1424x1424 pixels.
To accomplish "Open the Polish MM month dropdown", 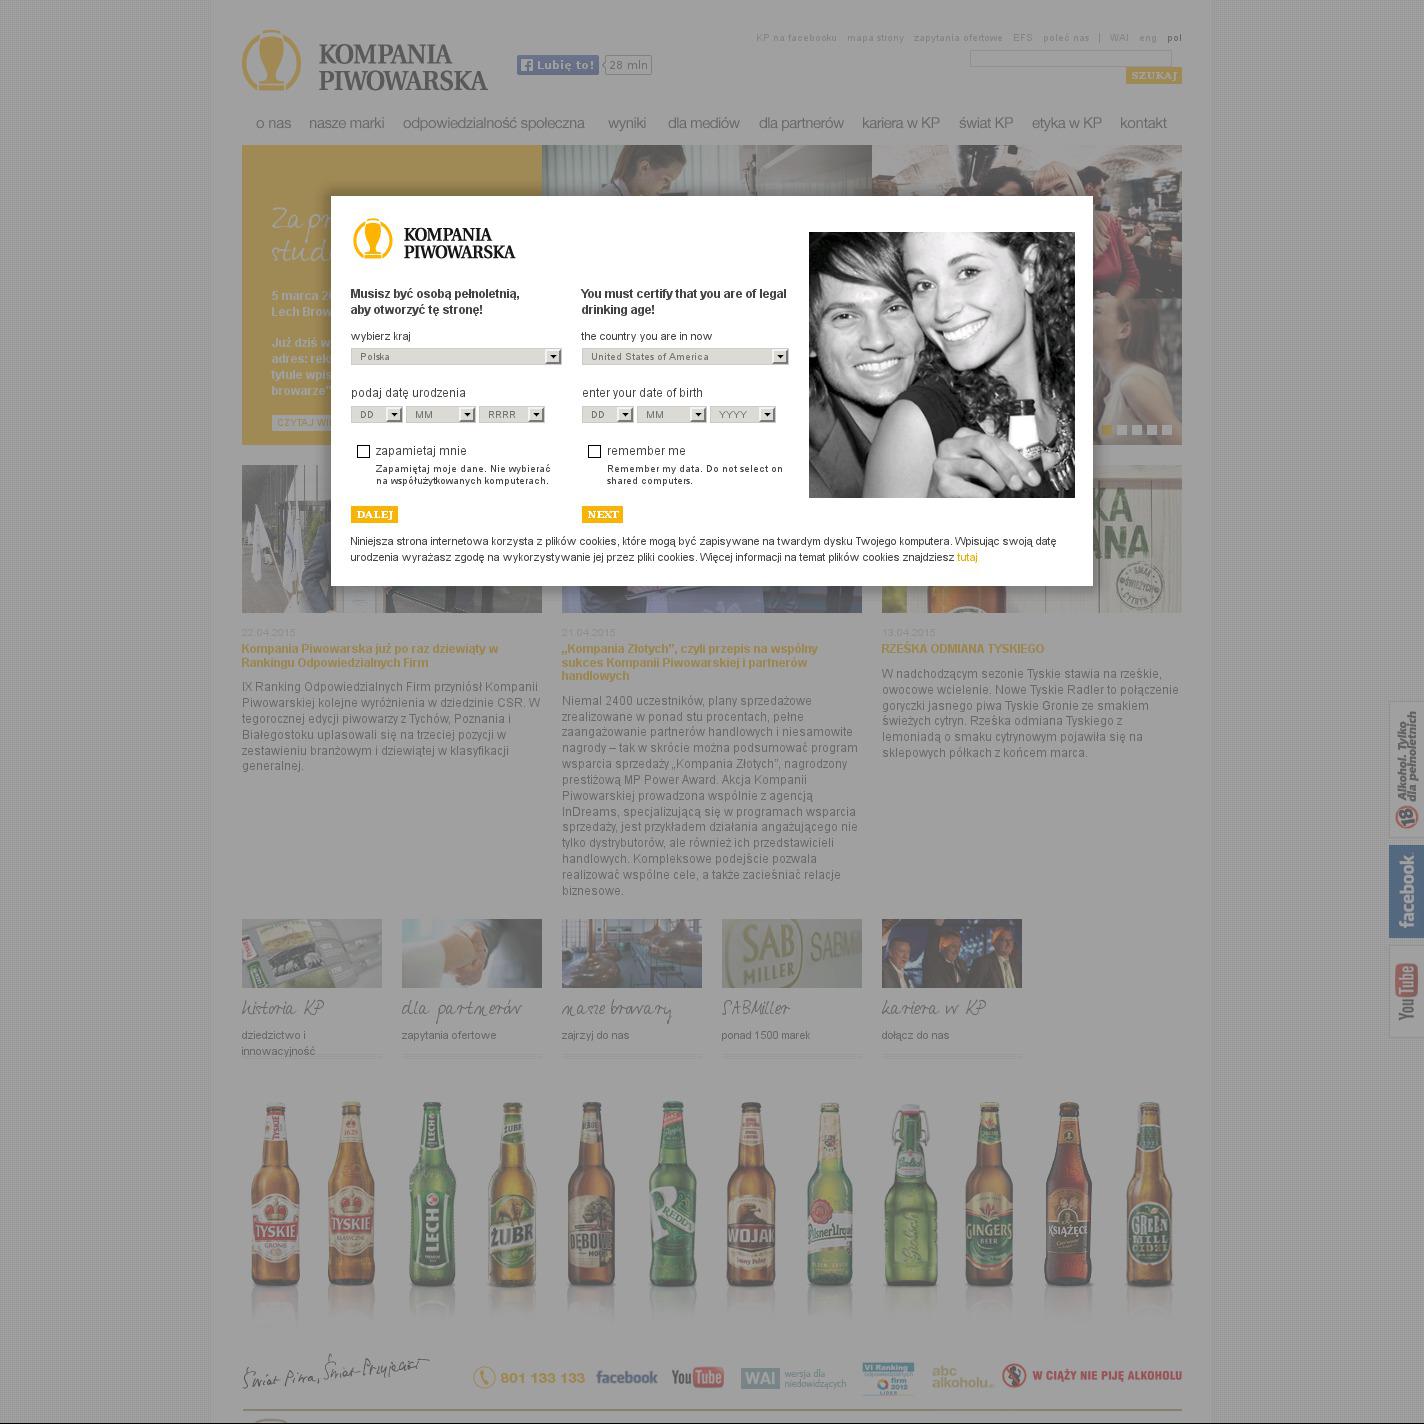I will (x=440, y=414).
